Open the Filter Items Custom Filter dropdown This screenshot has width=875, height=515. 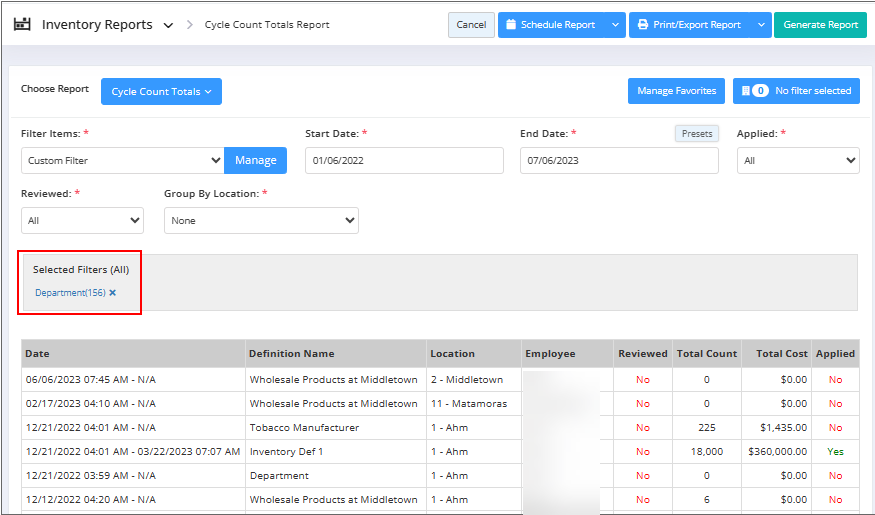(x=122, y=161)
